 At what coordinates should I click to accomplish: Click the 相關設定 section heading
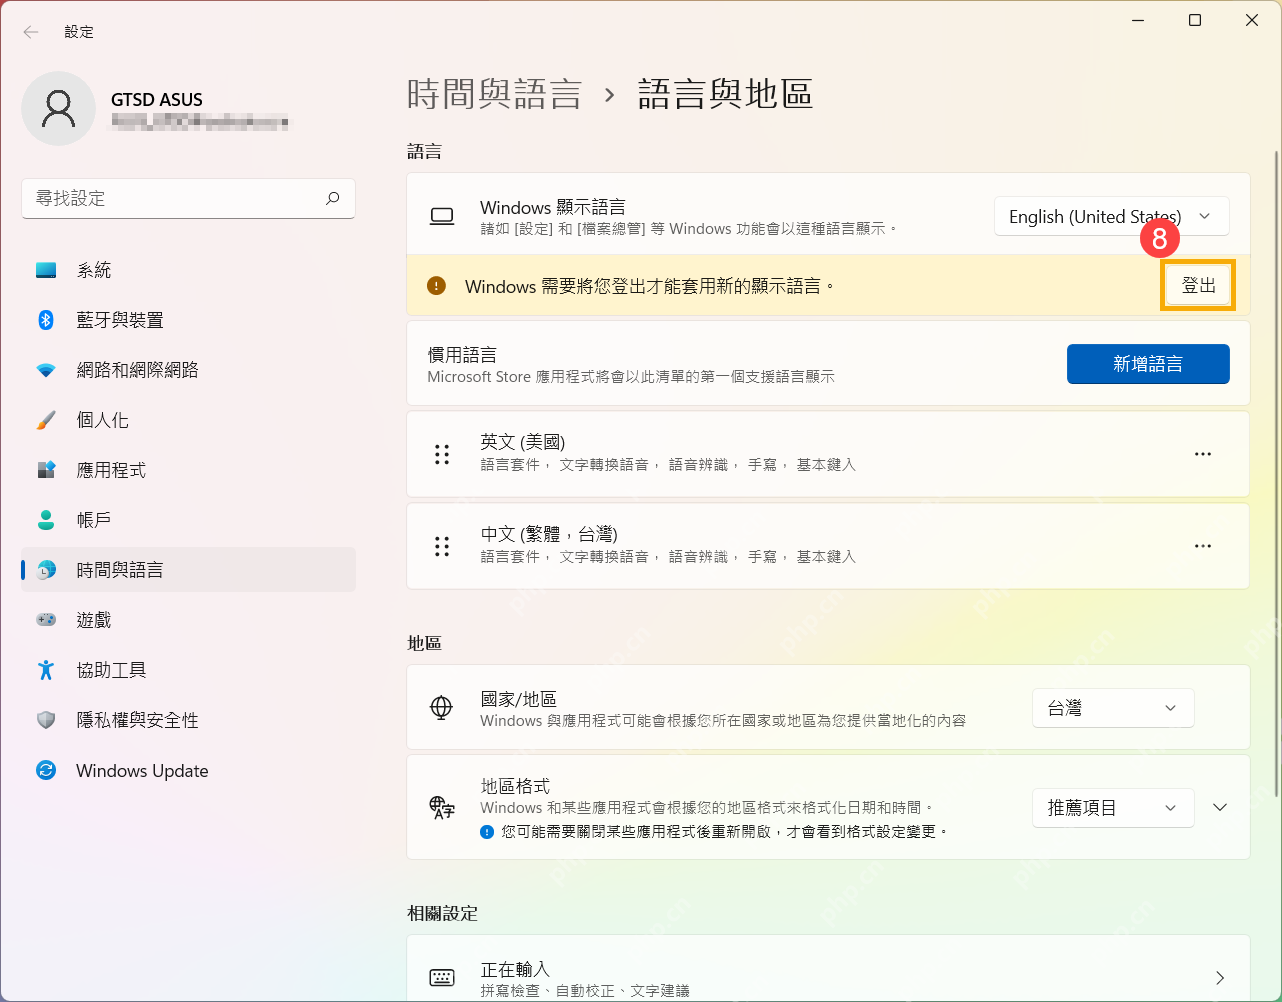click(x=442, y=913)
